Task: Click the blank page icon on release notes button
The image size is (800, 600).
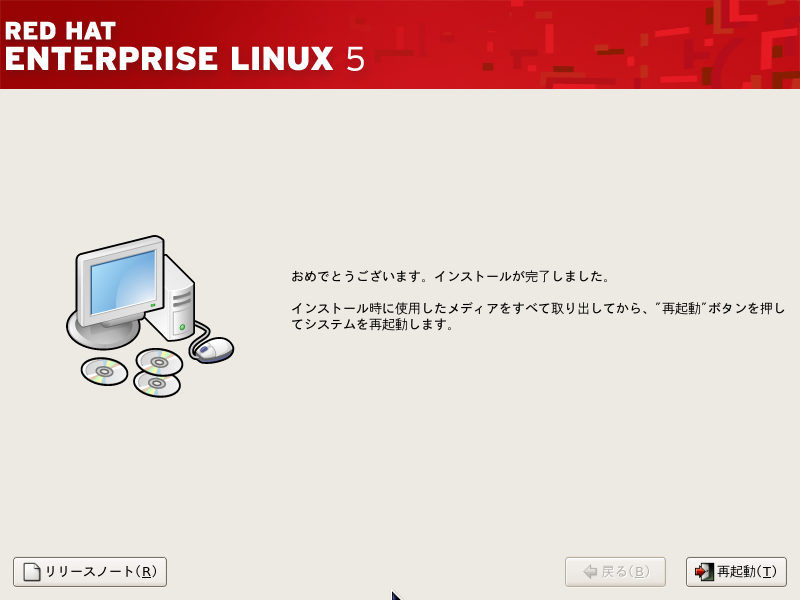Action: tap(32, 571)
